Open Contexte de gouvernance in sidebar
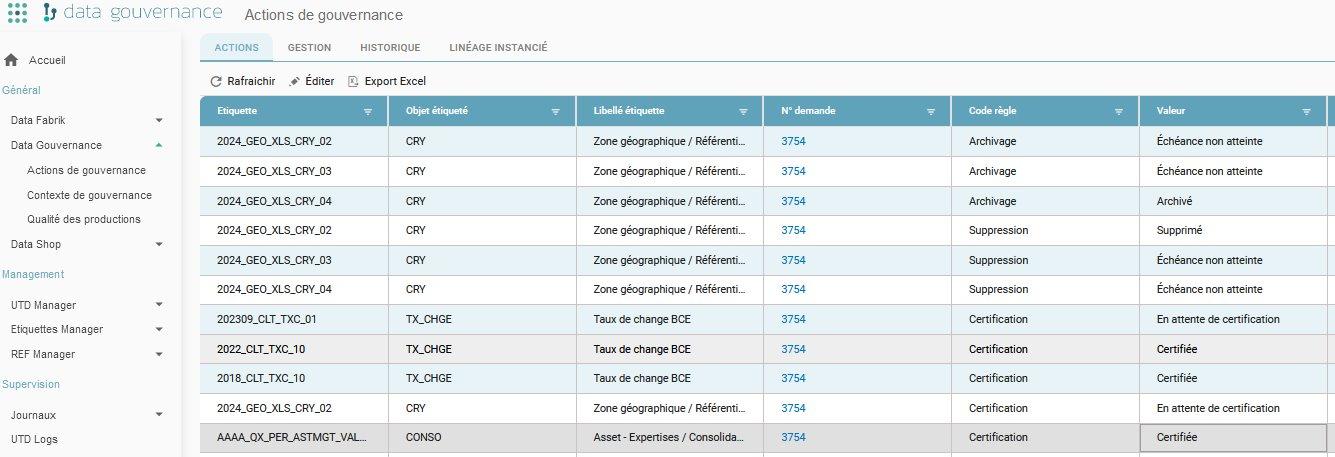Viewport: 1335px width, 457px height. coord(89,195)
